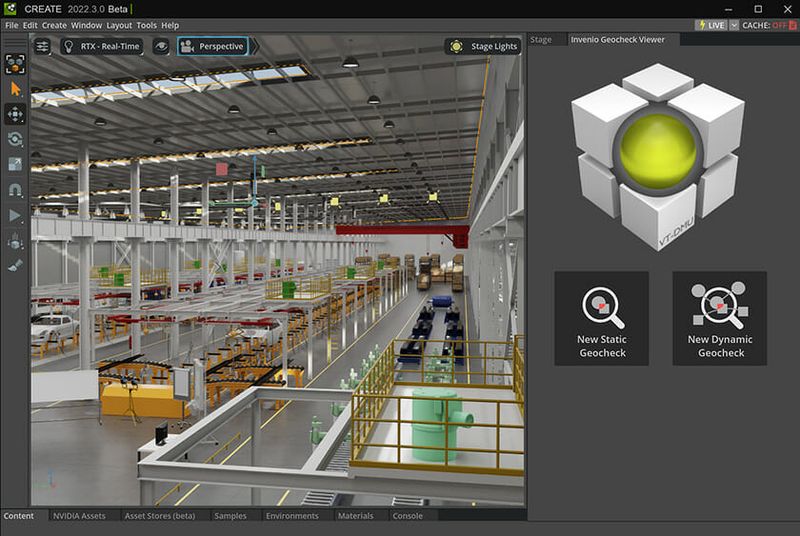The width and height of the screenshot is (800, 536).
Task: Open the Stage Lights menu
Action: coord(483,46)
